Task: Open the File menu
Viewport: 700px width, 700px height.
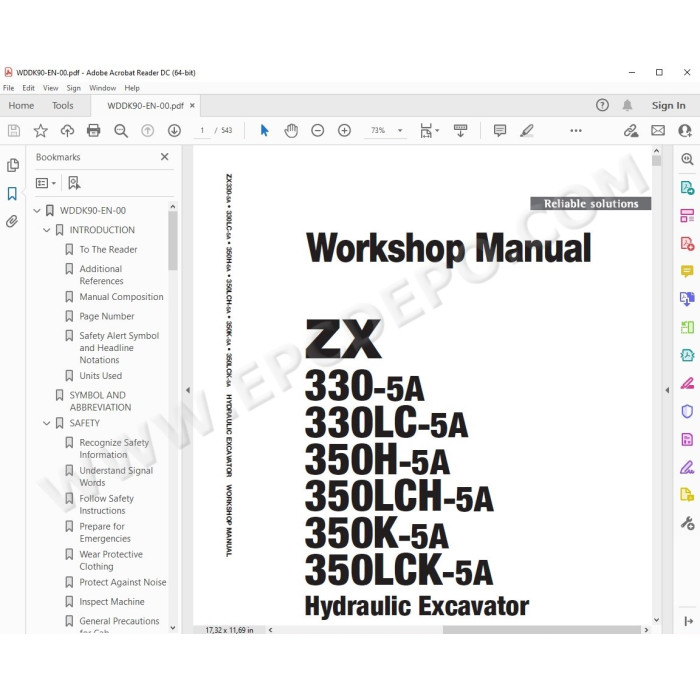Action: tap(8, 88)
